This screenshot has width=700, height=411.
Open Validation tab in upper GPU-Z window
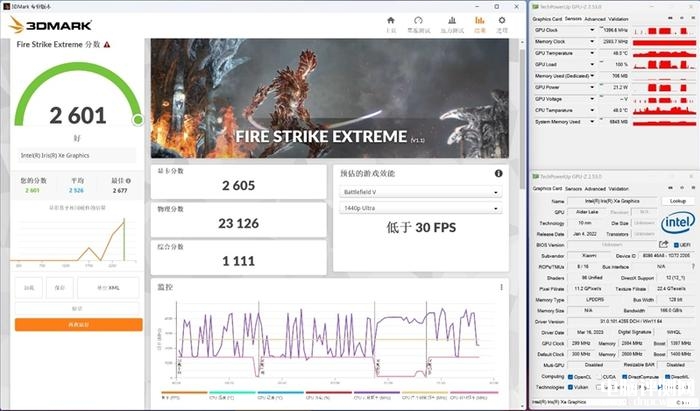(618, 19)
